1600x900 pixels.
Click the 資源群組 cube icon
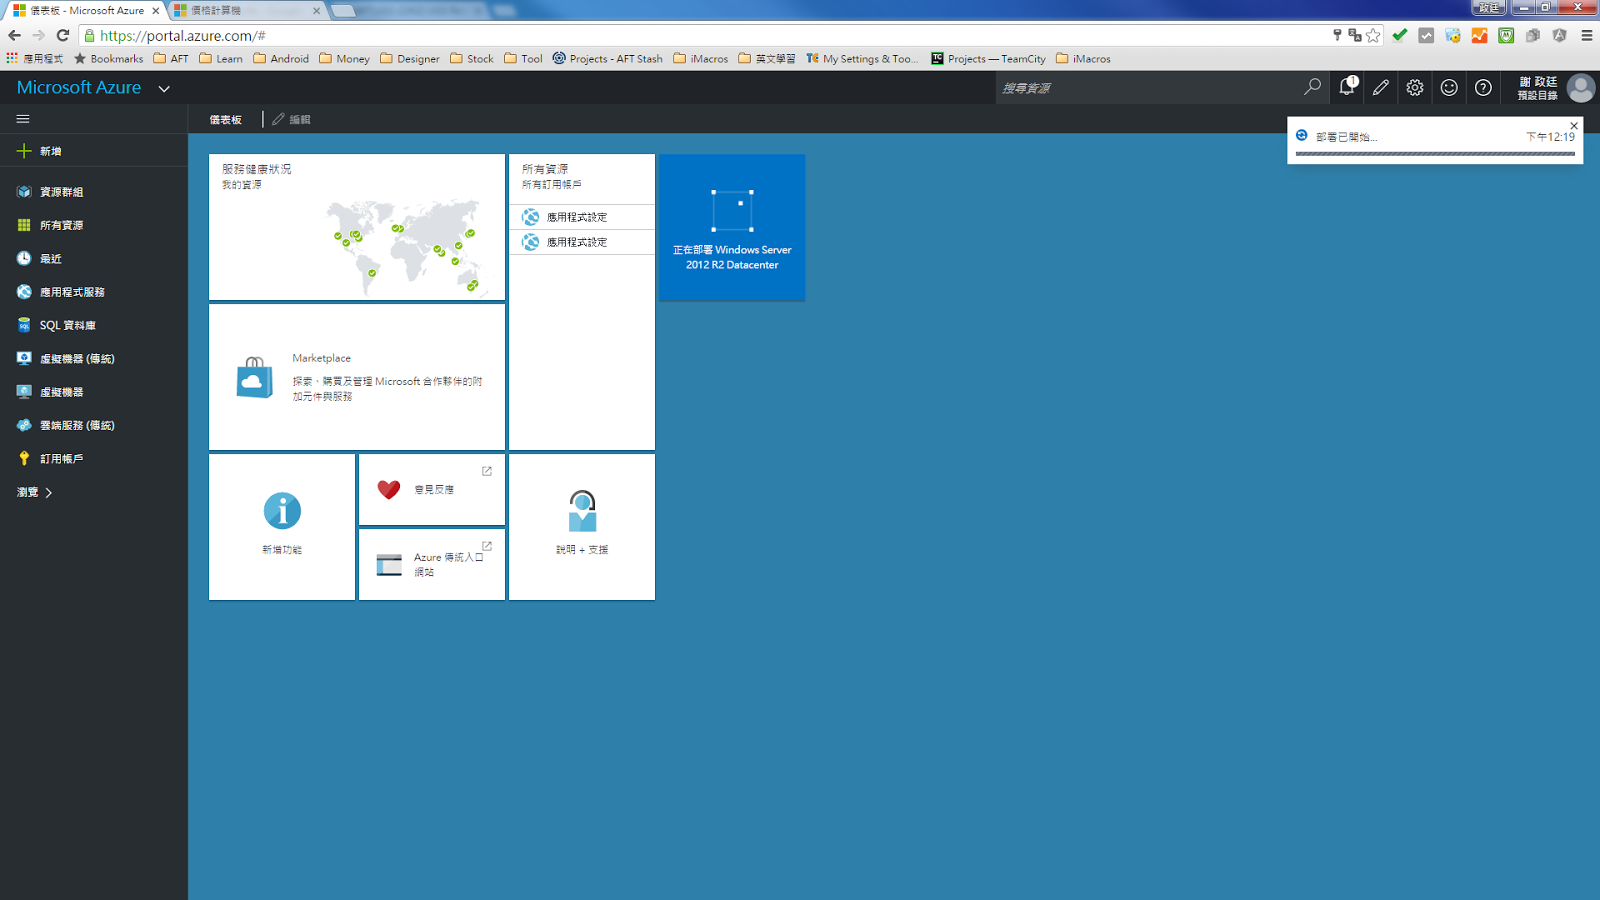click(24, 191)
